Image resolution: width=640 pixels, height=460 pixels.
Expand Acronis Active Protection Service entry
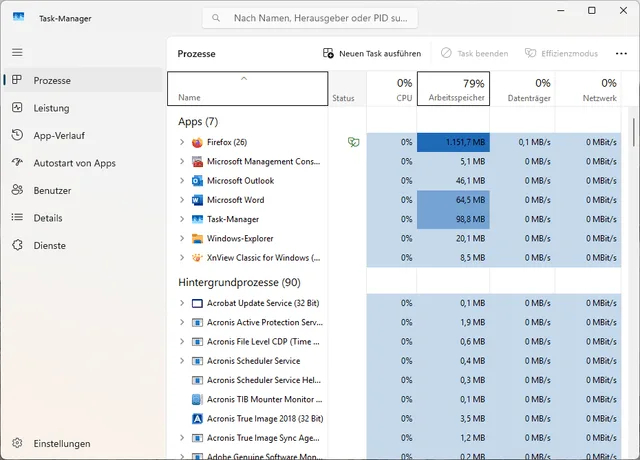click(x=181, y=322)
